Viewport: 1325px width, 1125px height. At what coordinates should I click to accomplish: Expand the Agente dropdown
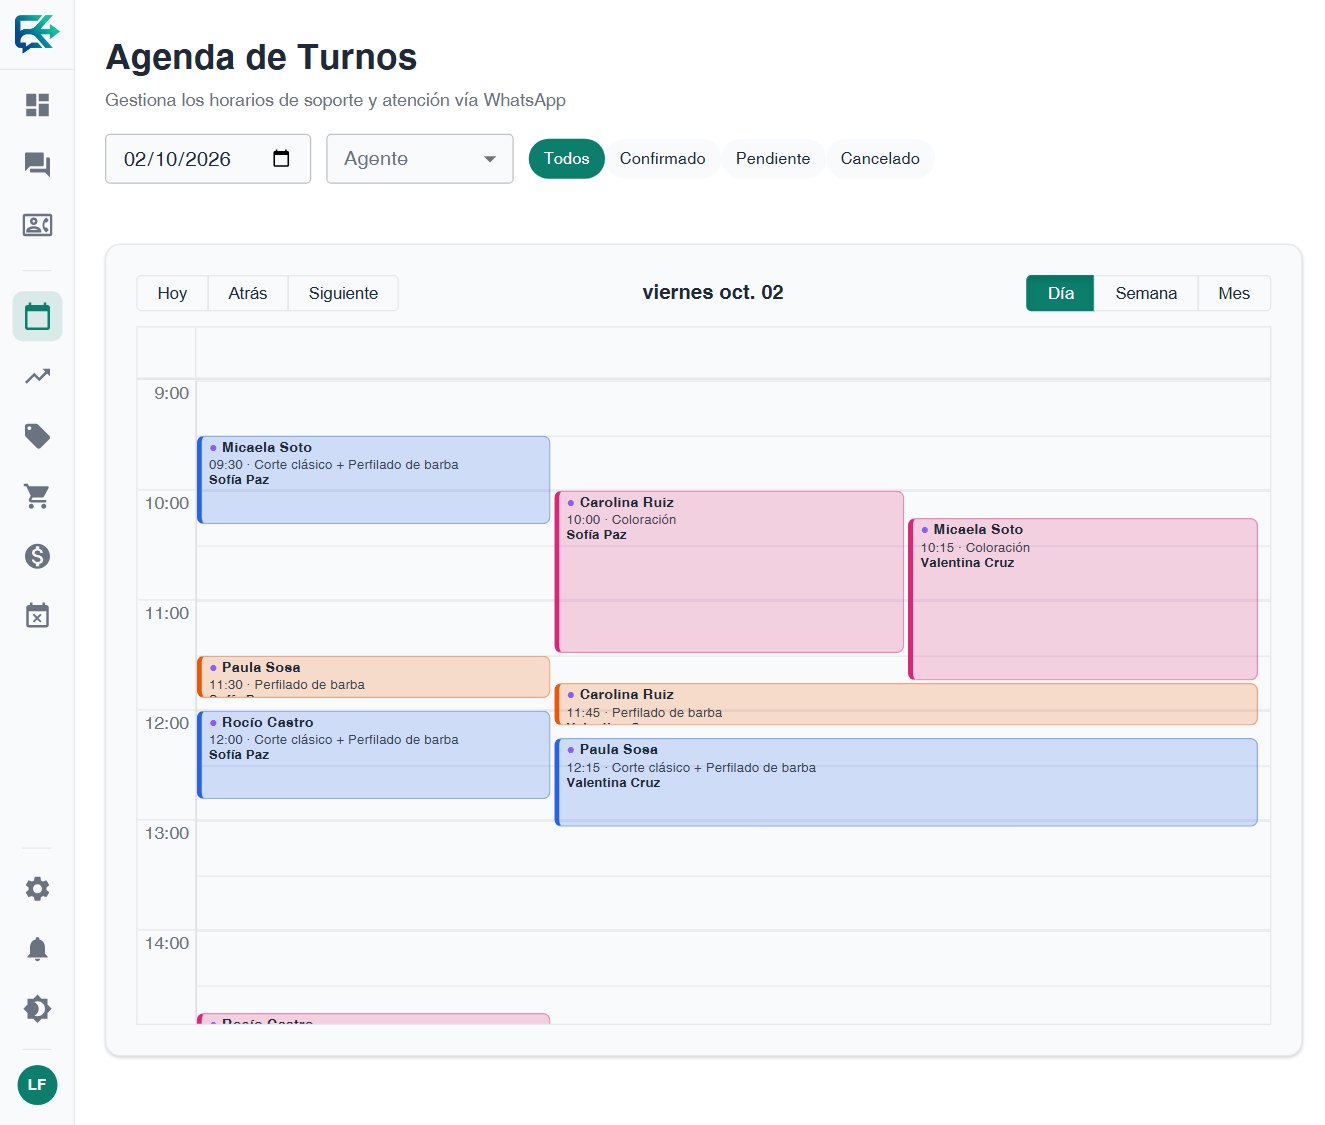[x=420, y=159]
